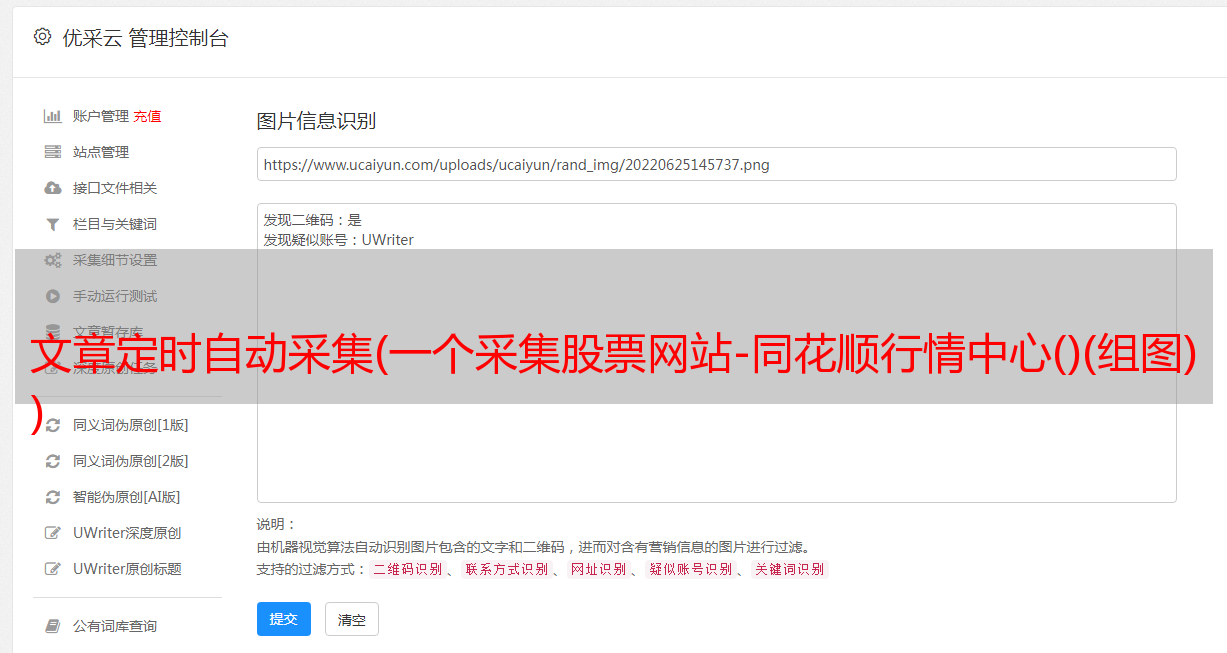This screenshot has width=1227, height=653.
Task: Click the gears icon for 采集细节设置
Action: 53,260
